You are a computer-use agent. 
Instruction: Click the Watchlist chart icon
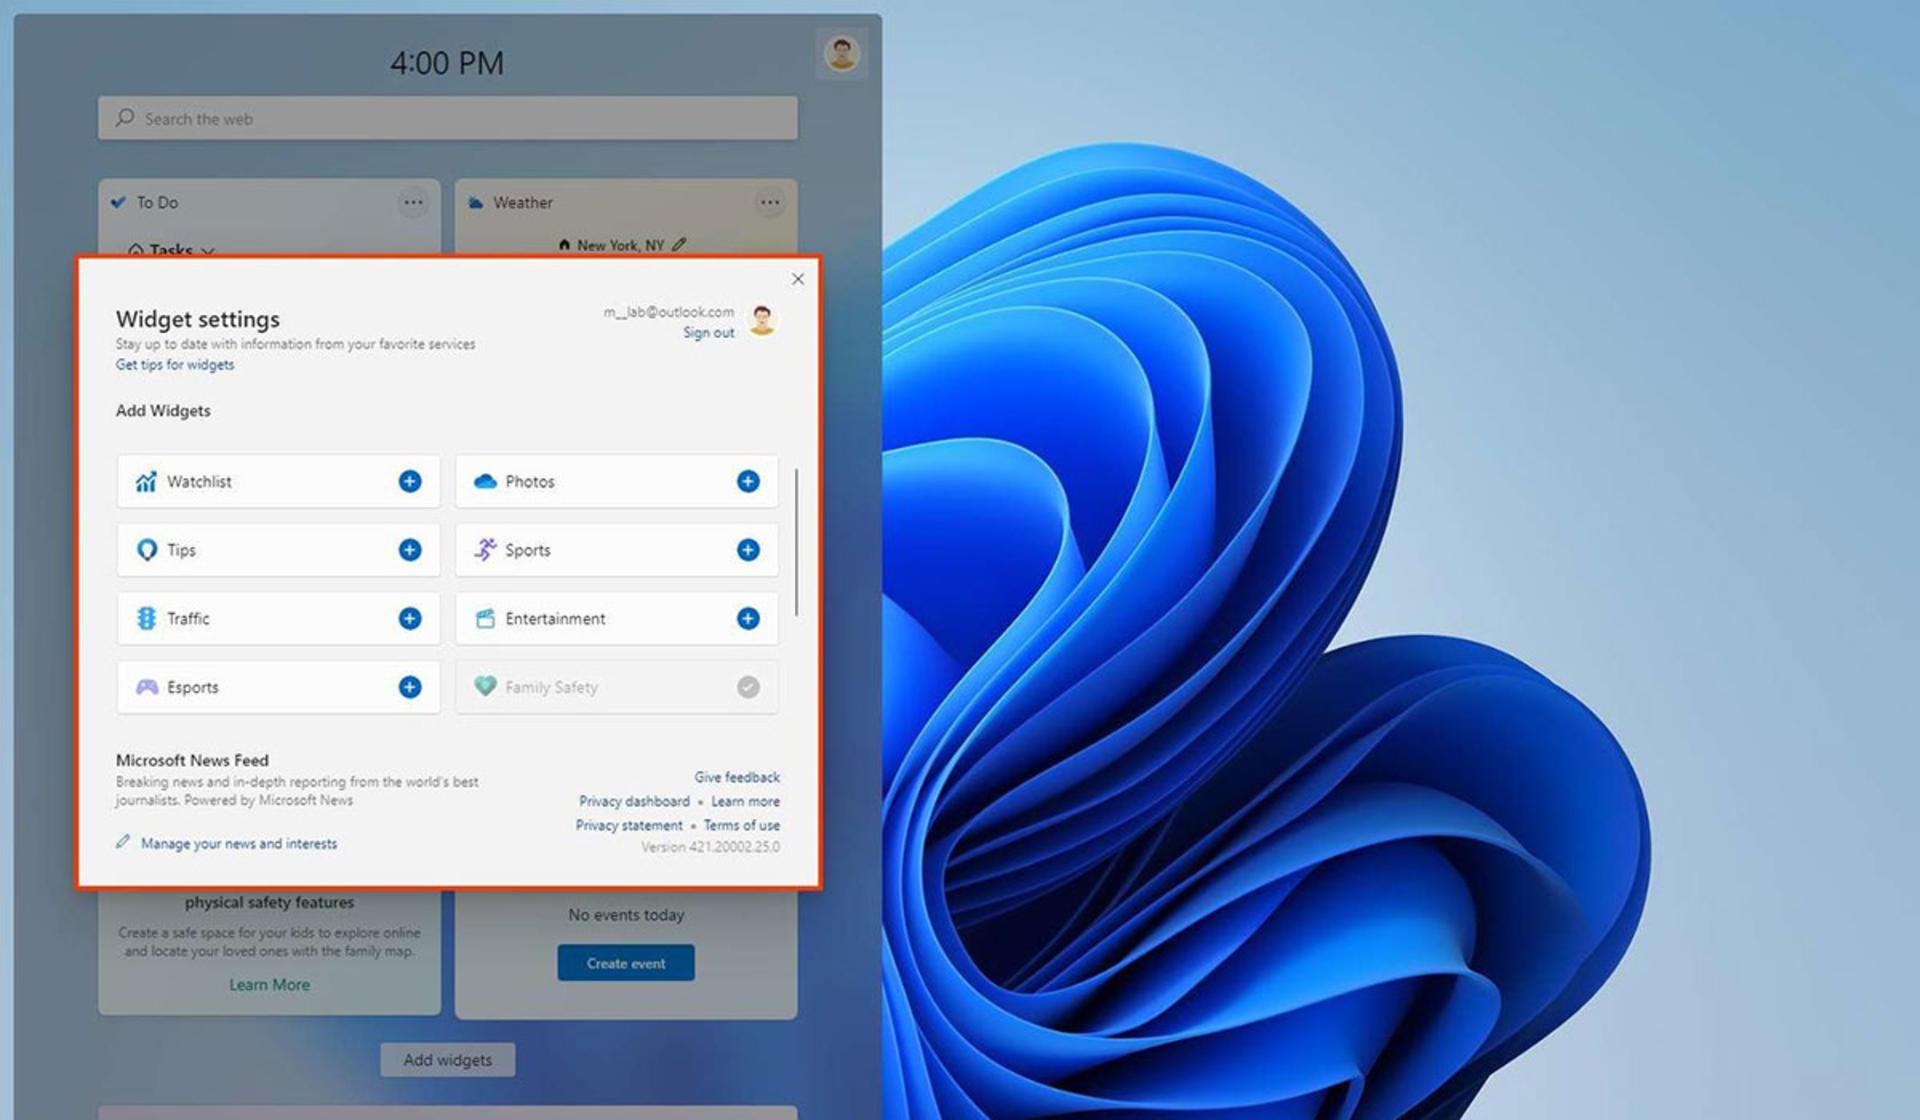[x=146, y=481]
